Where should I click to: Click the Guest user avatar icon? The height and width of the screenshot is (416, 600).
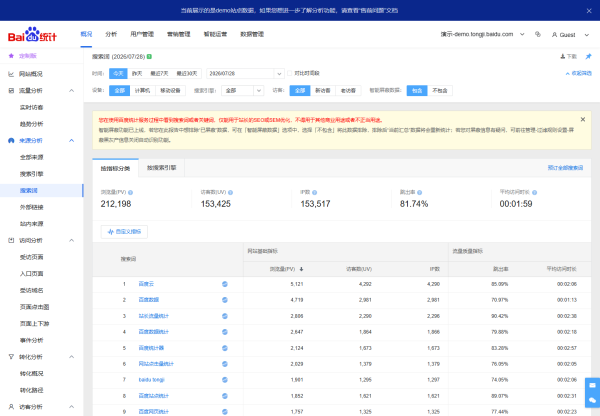pos(554,34)
